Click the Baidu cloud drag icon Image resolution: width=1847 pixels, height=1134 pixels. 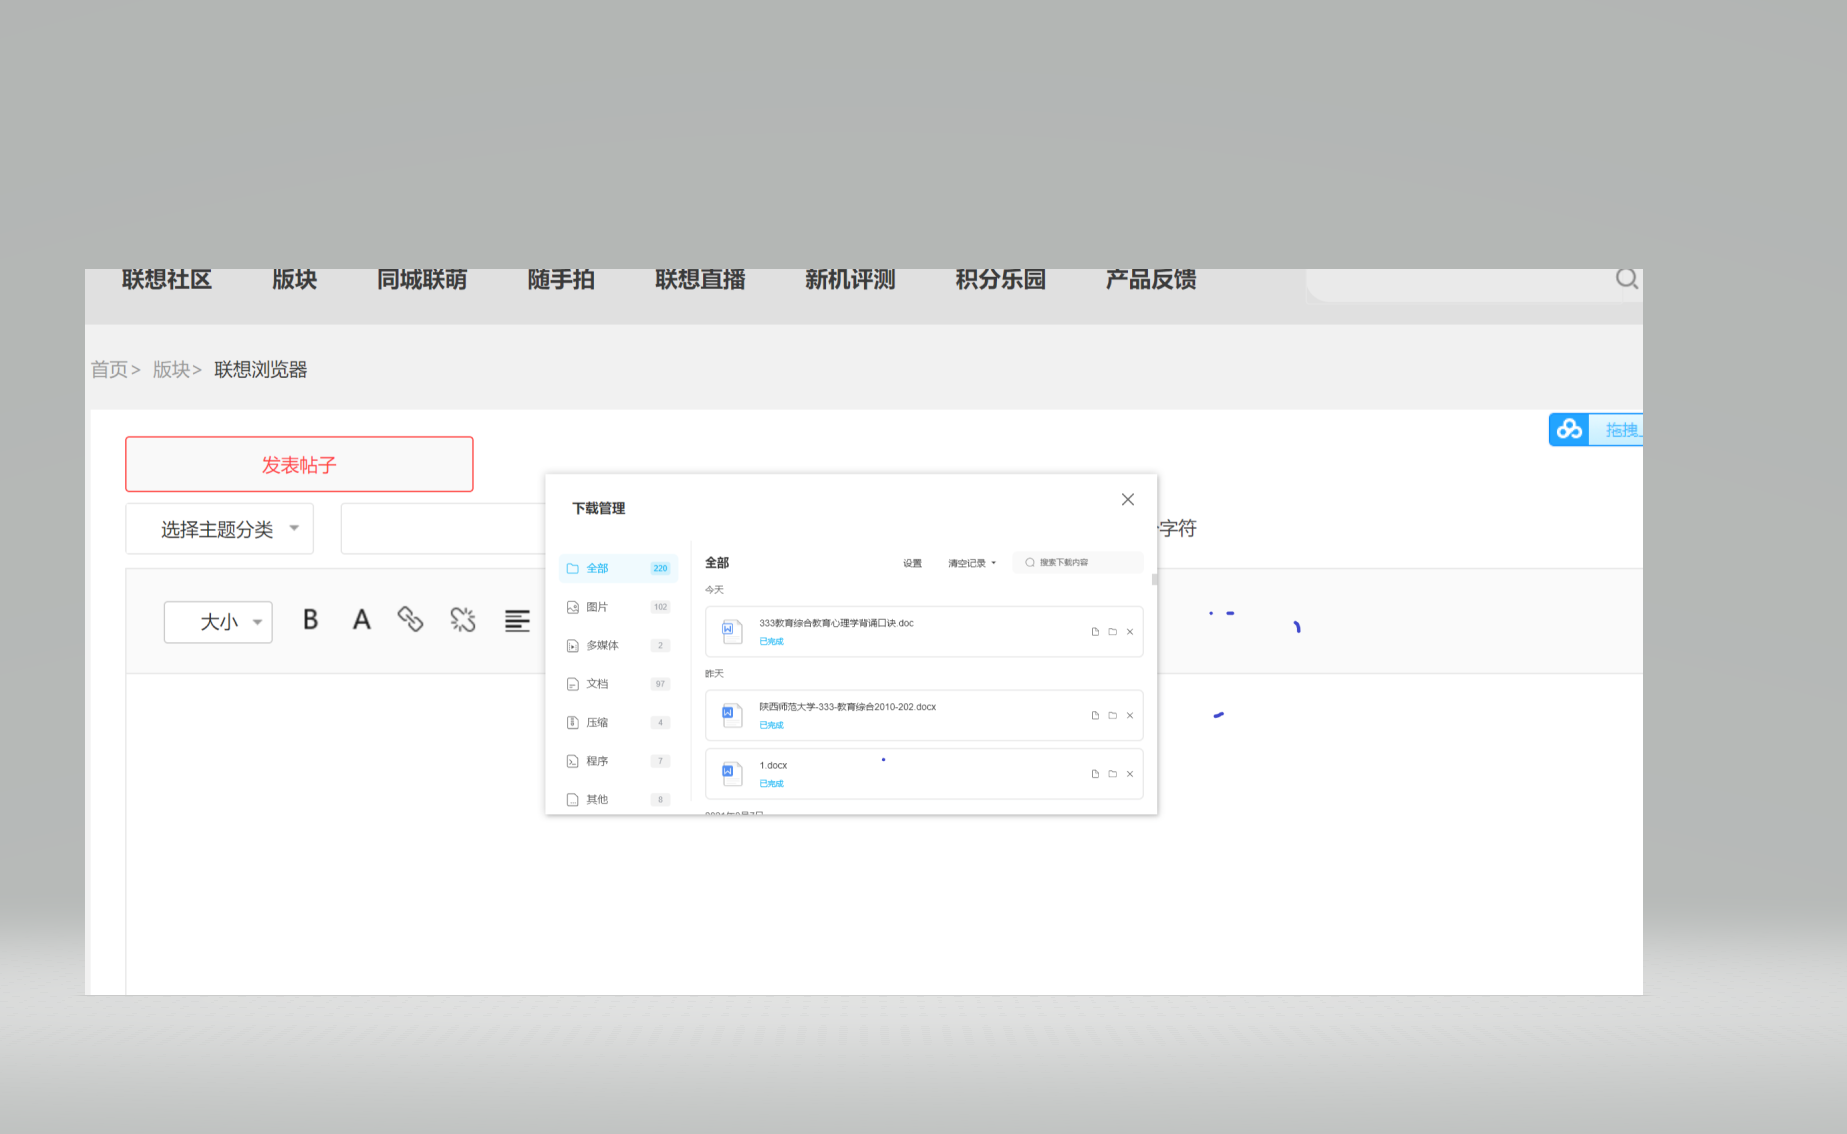[1570, 430]
